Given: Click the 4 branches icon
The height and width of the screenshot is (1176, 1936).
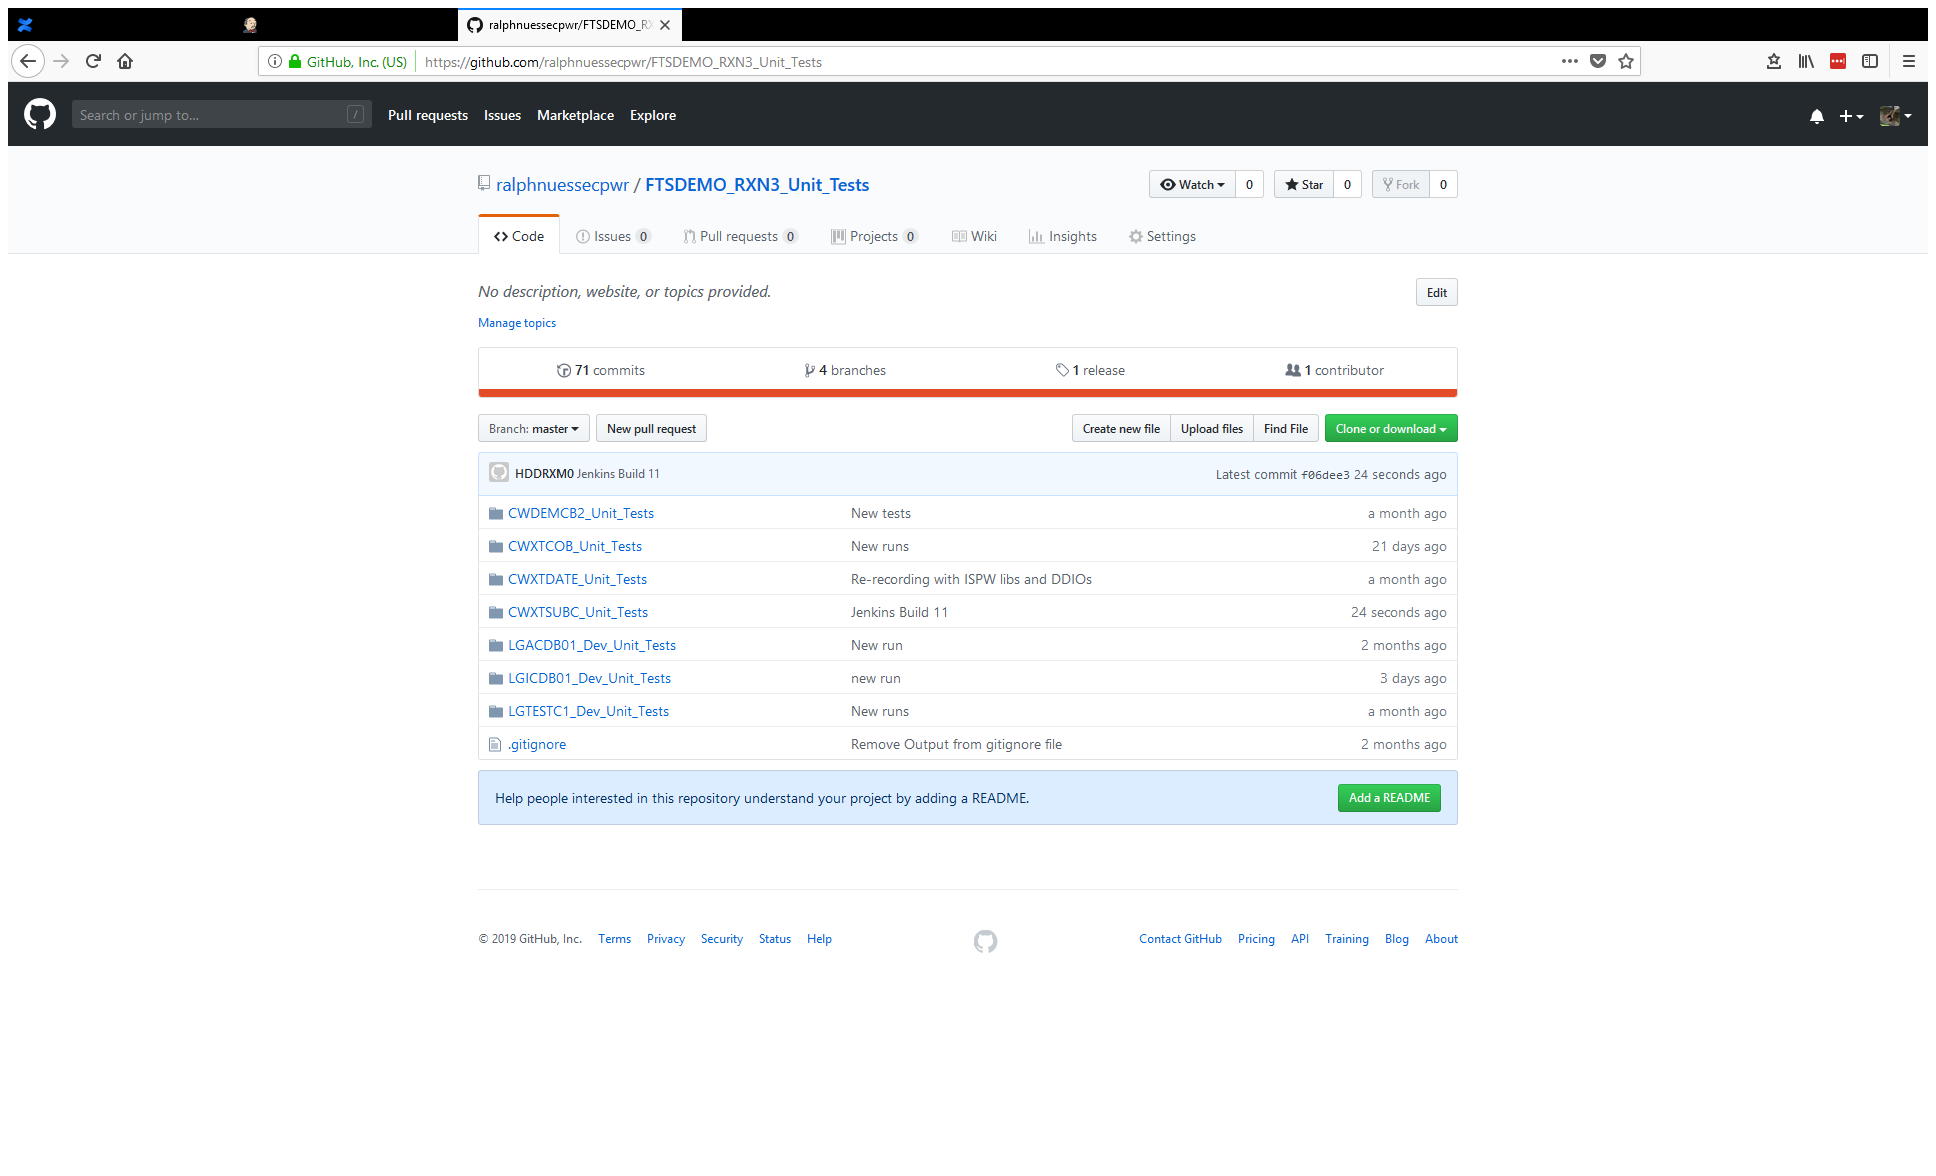Looking at the screenshot, I should pyautogui.click(x=810, y=370).
